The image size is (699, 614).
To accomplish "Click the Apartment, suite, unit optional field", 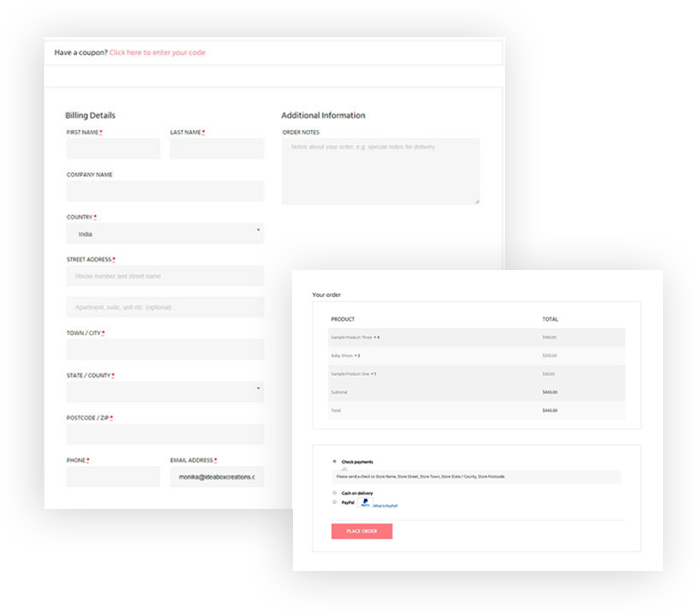I will pyautogui.click(x=165, y=307).
